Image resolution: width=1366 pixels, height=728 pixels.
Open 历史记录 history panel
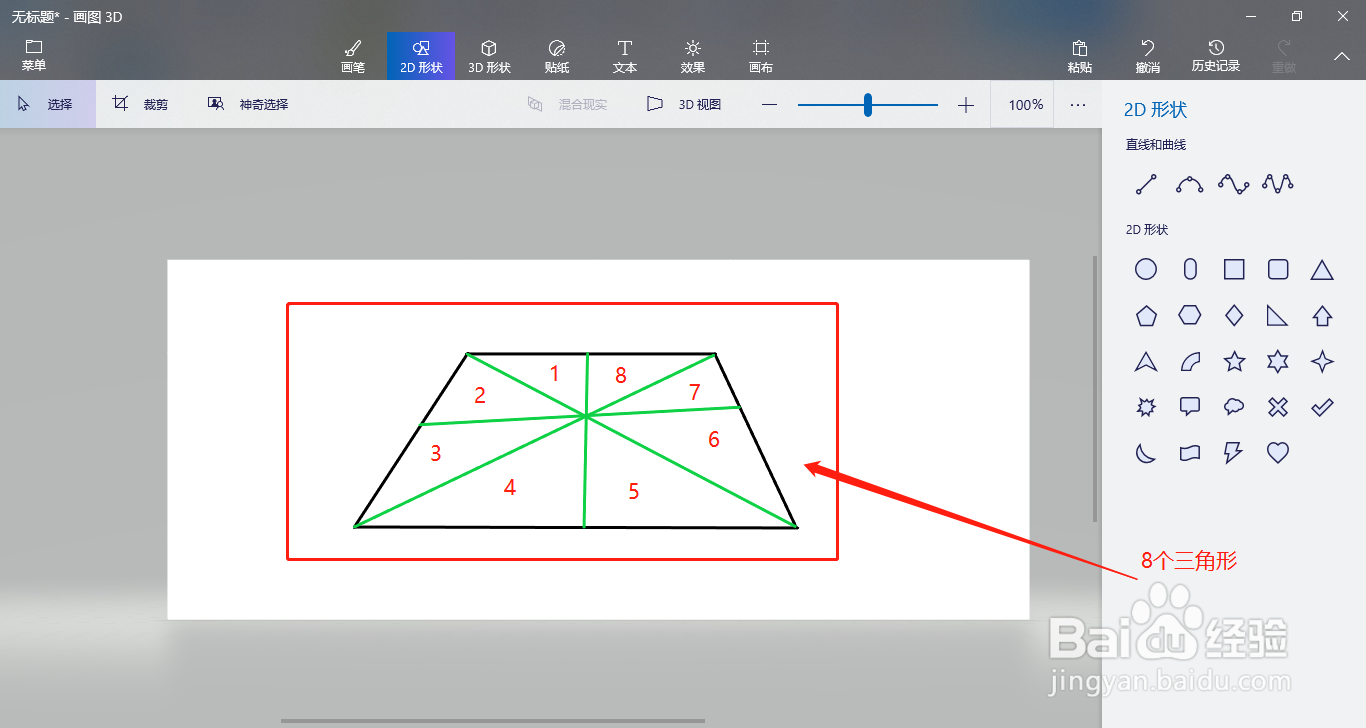(1216, 56)
